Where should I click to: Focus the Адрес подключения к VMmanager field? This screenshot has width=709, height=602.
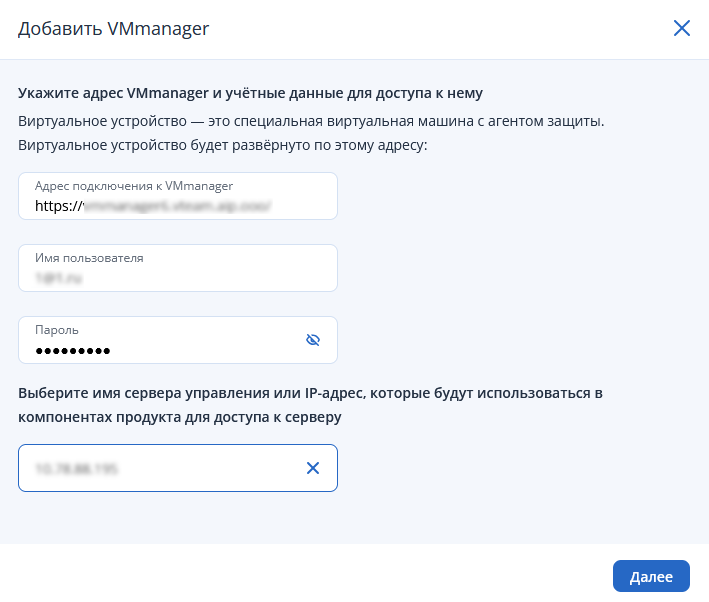click(x=178, y=196)
